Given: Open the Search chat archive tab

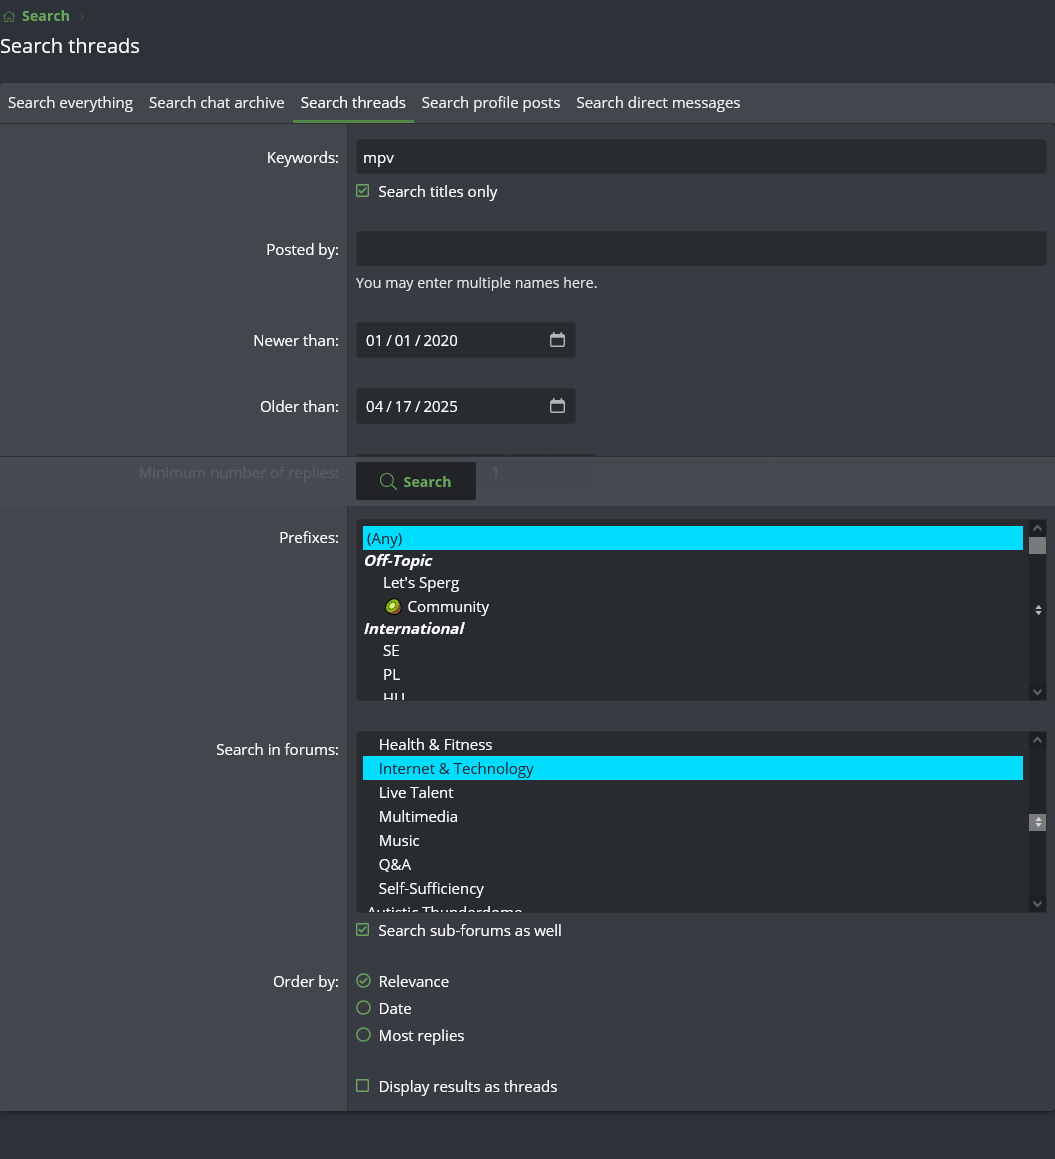Looking at the screenshot, I should point(217,103).
